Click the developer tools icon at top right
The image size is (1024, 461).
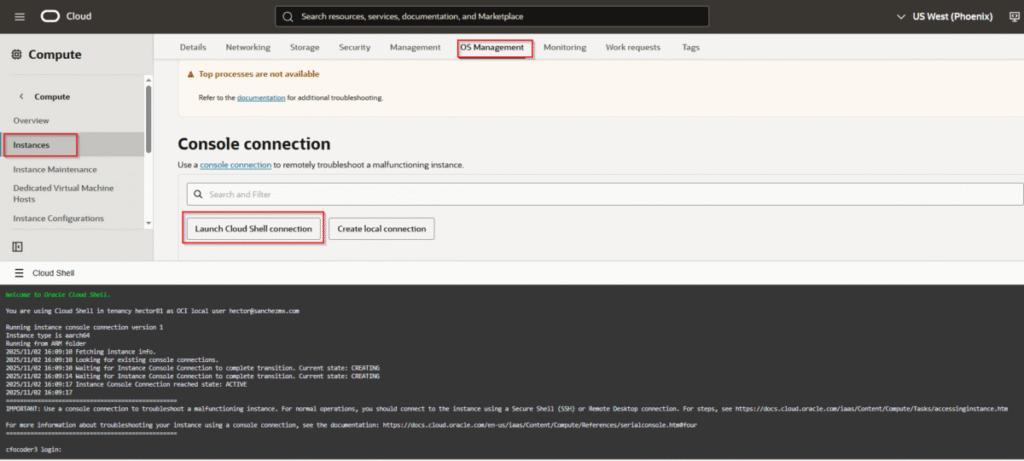[1014, 16]
